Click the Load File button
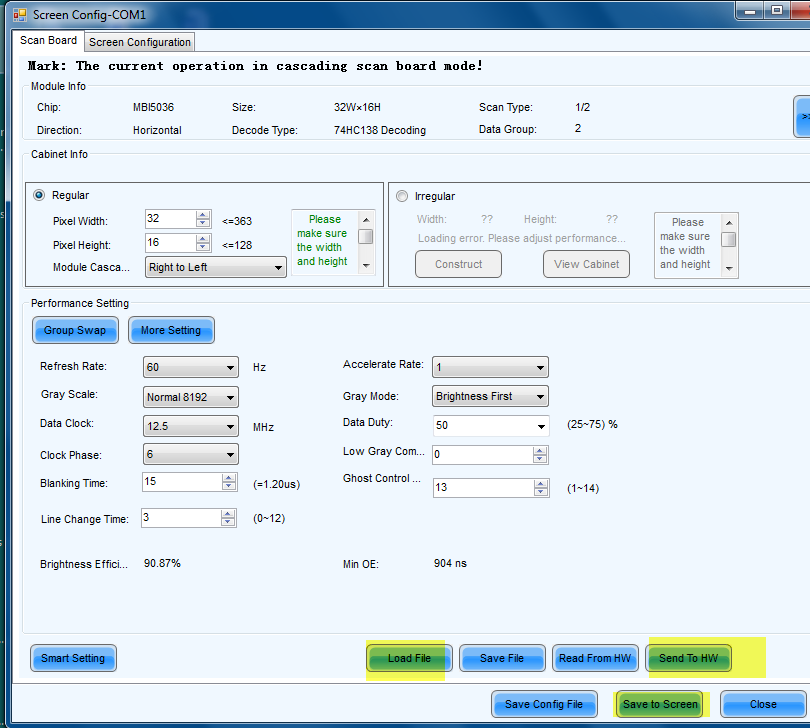 click(409, 658)
